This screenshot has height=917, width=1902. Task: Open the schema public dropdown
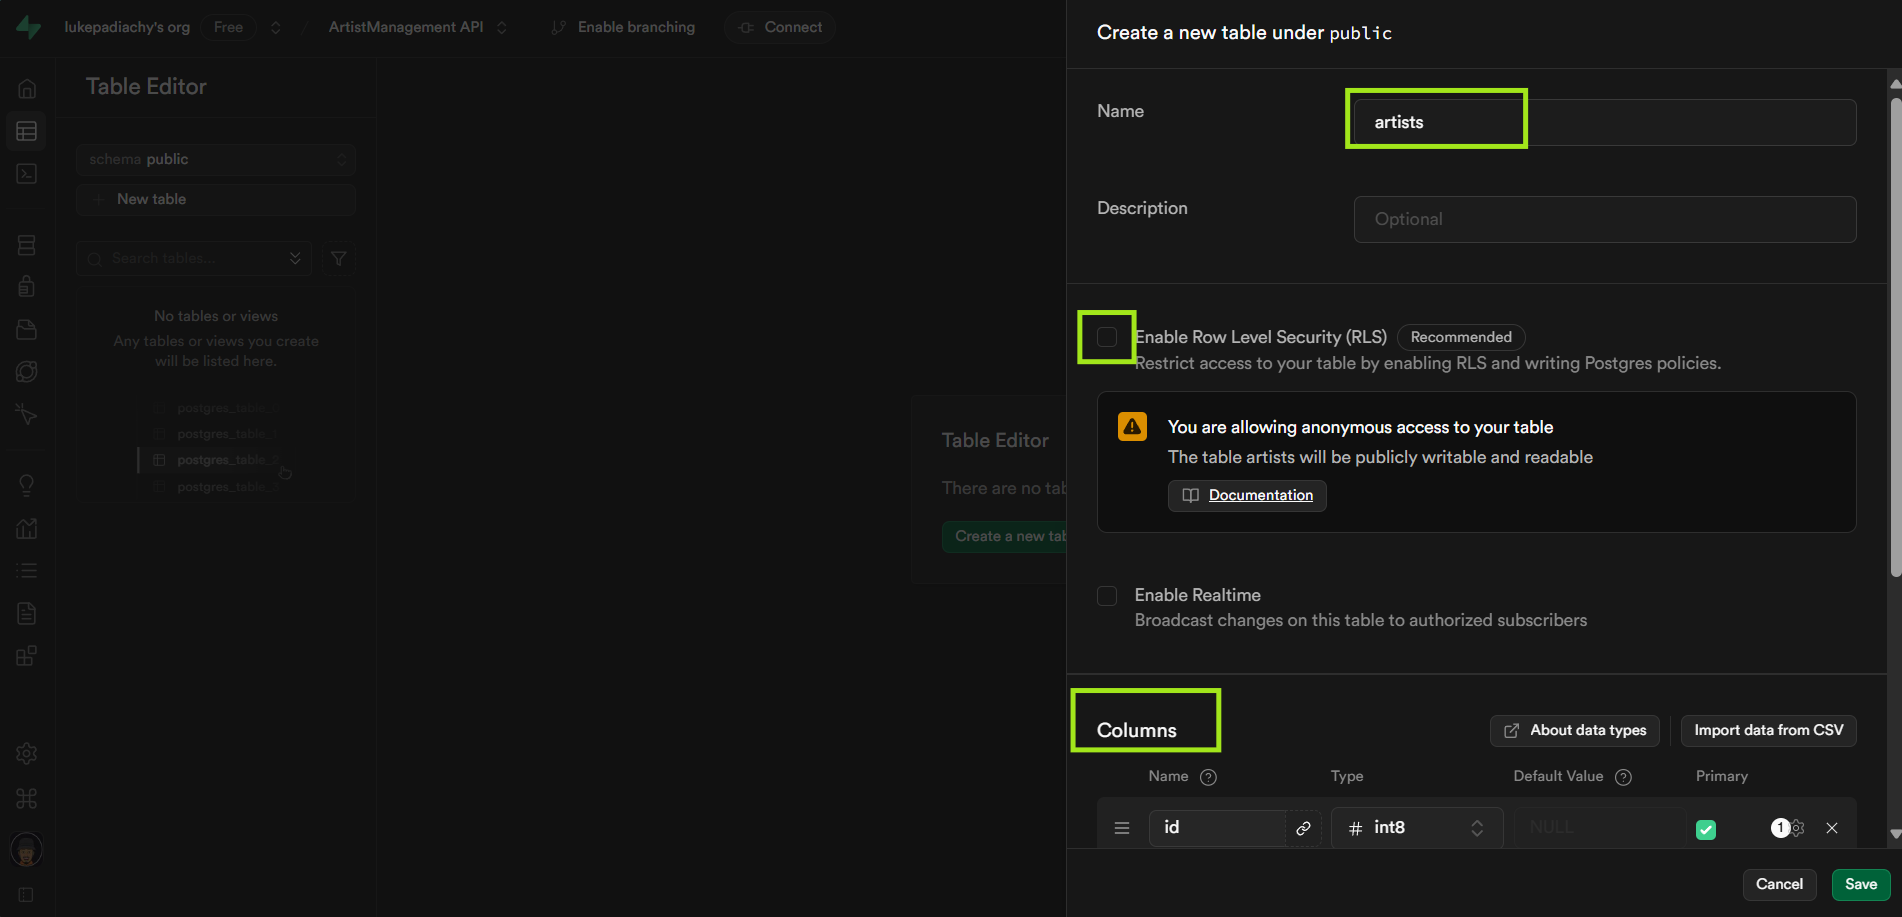(216, 159)
